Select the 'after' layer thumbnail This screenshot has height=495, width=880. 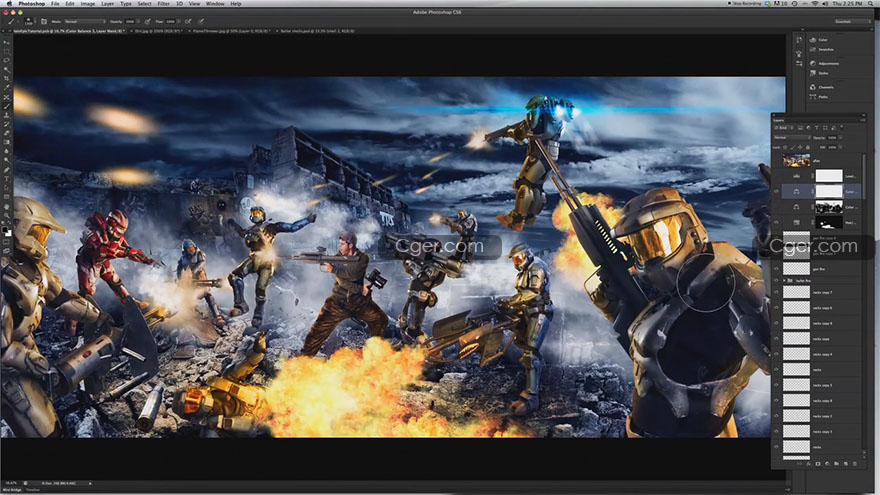796,161
